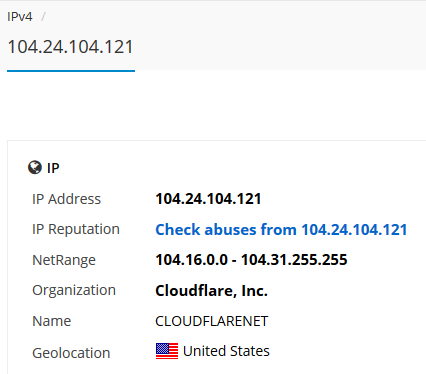Click the NetRange field label
The image size is (426, 374).
64,260
